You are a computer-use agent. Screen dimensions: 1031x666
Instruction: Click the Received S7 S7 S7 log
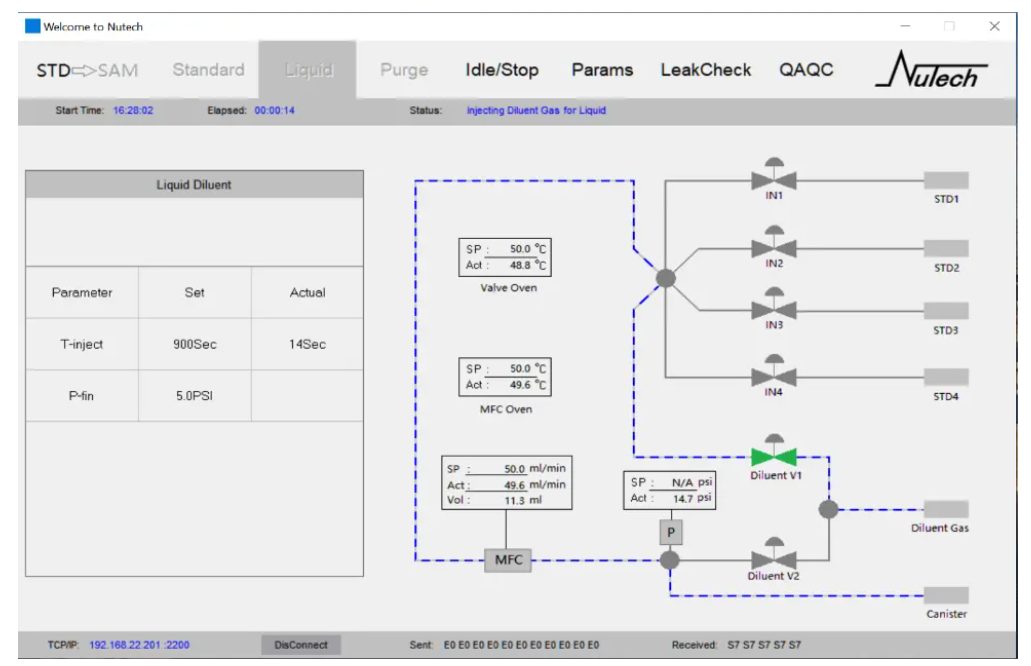point(764,645)
